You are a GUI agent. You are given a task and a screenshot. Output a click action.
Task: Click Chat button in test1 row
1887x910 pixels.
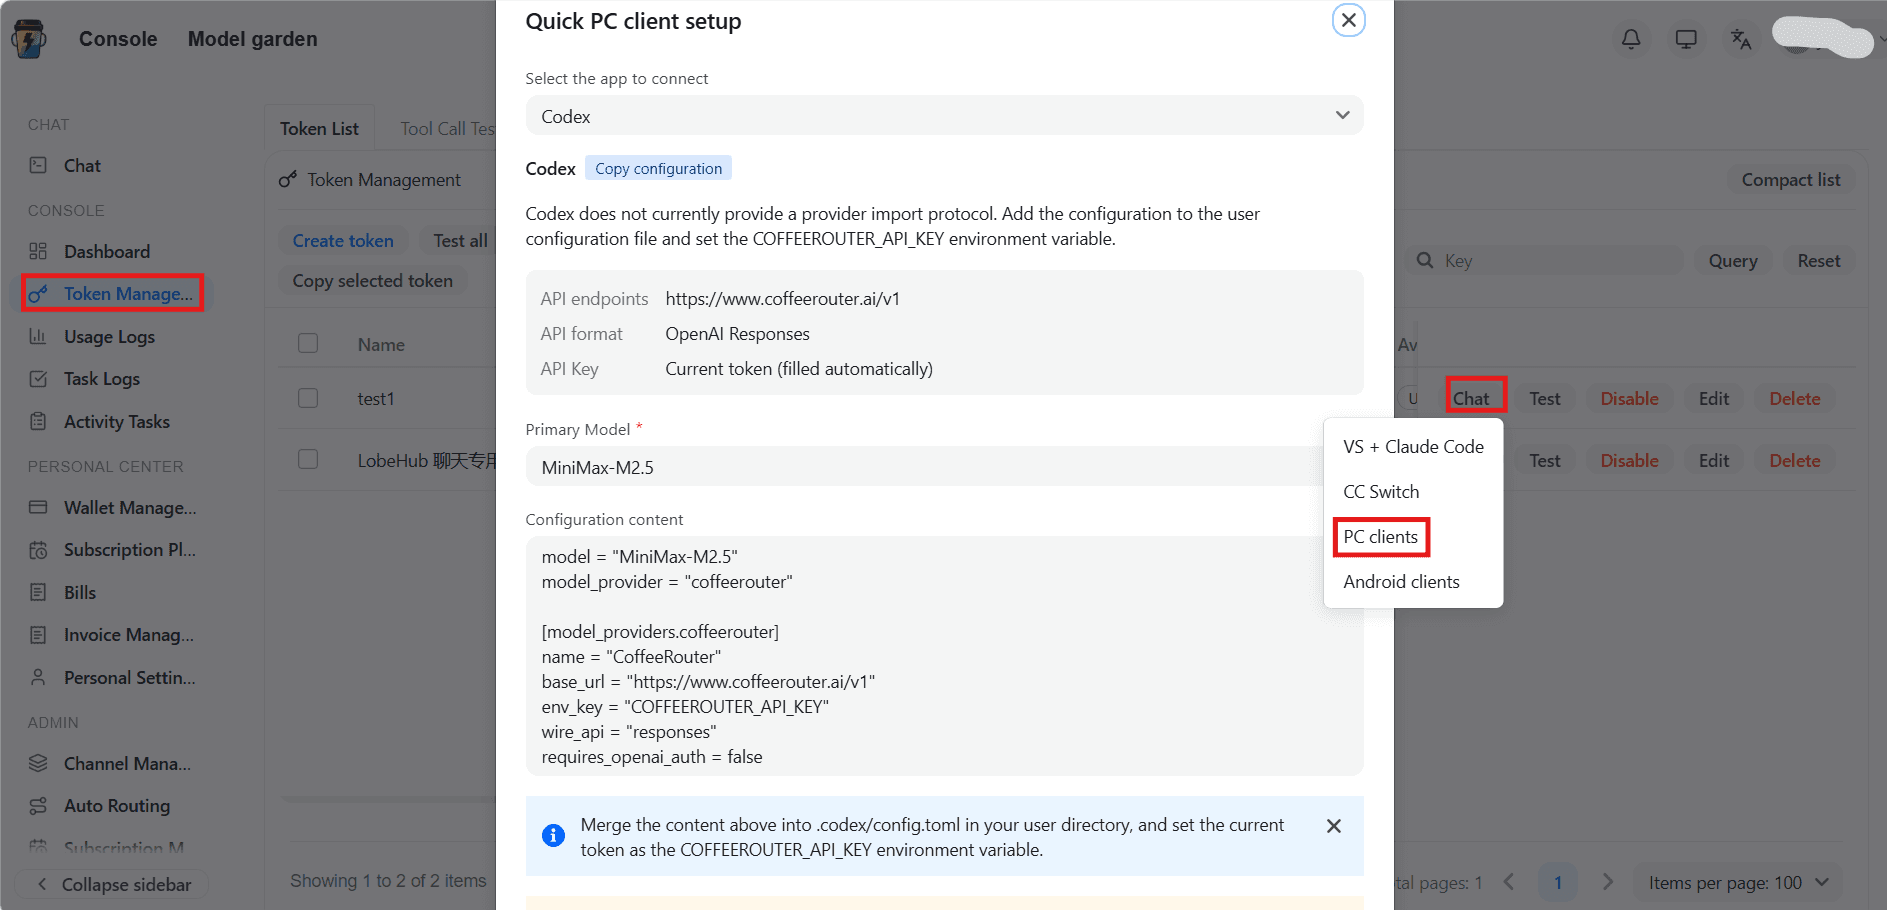pyautogui.click(x=1471, y=398)
